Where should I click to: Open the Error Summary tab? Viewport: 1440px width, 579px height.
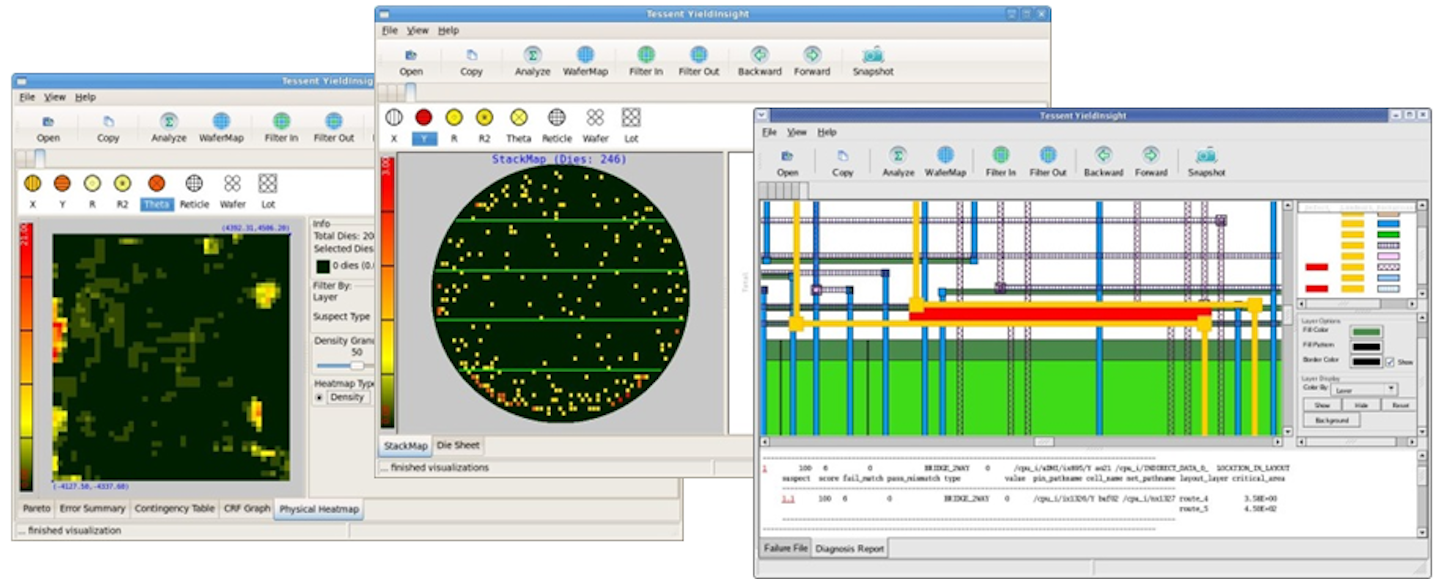(x=92, y=508)
